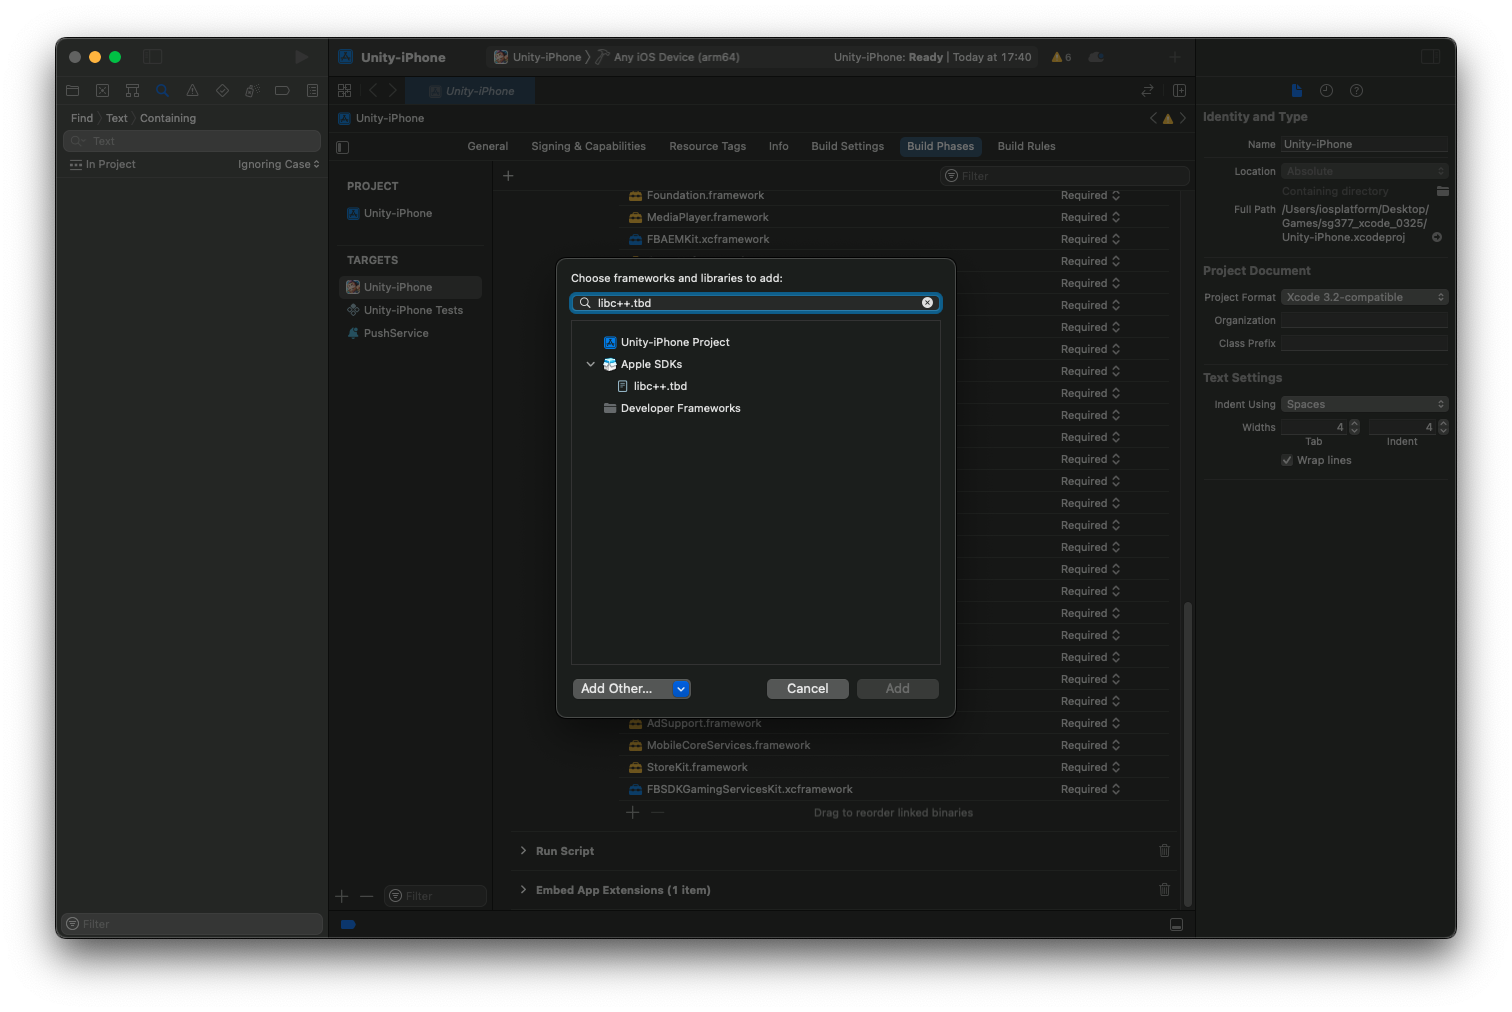This screenshot has height=1012, width=1512.
Task: Toggle the inspector panel sidebar icon
Action: point(1431,57)
